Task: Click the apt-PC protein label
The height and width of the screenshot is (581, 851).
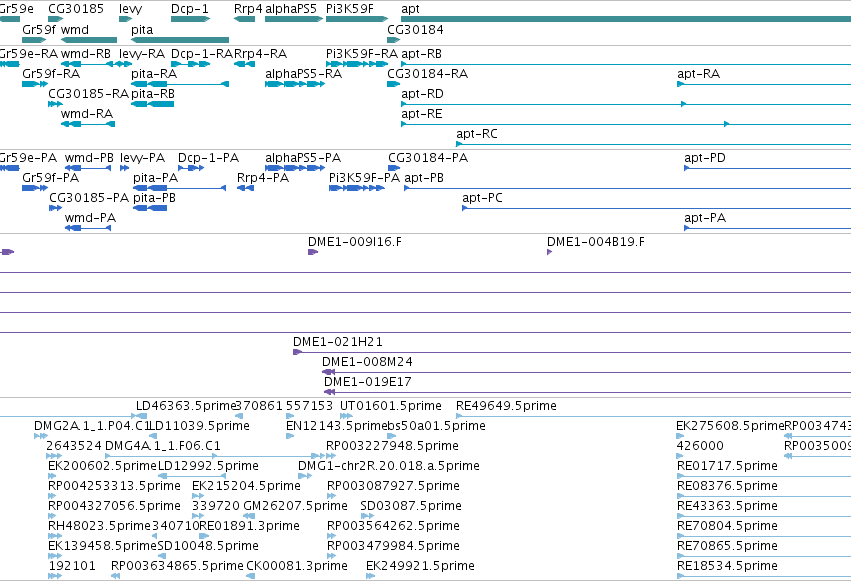Action: tap(482, 198)
